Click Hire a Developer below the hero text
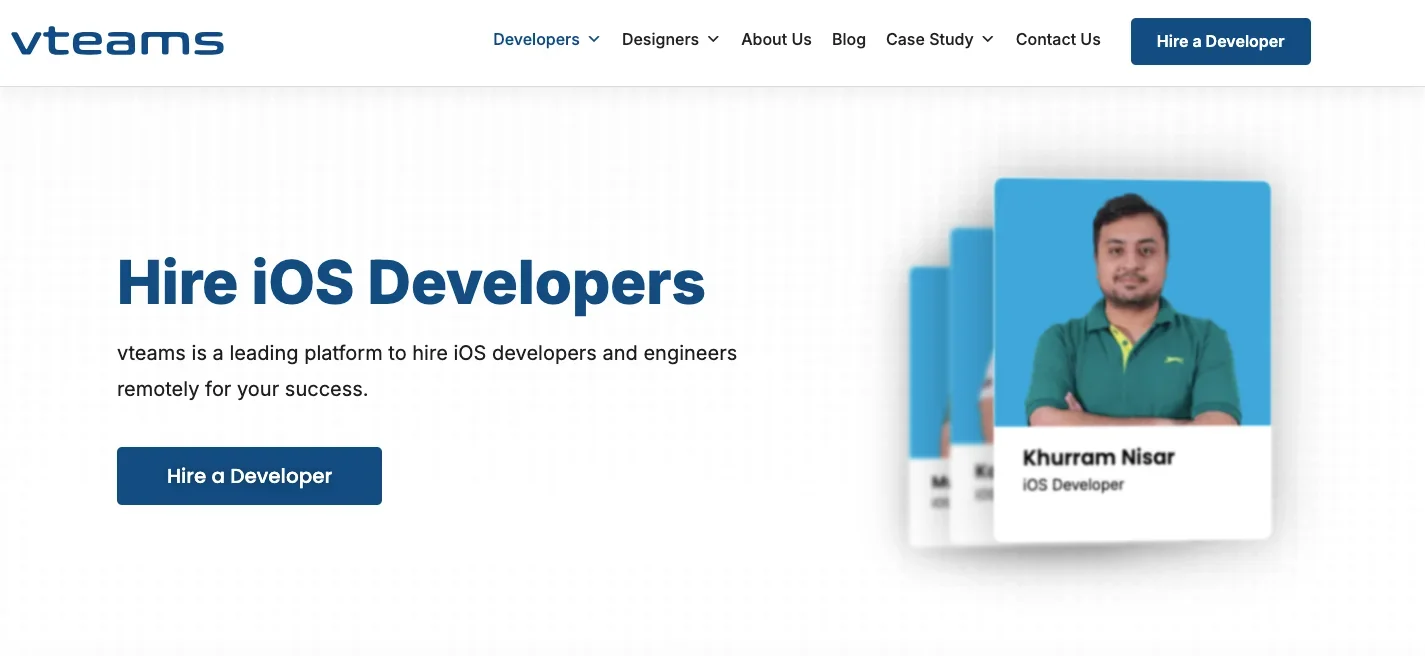The image size is (1425, 656). (x=249, y=476)
